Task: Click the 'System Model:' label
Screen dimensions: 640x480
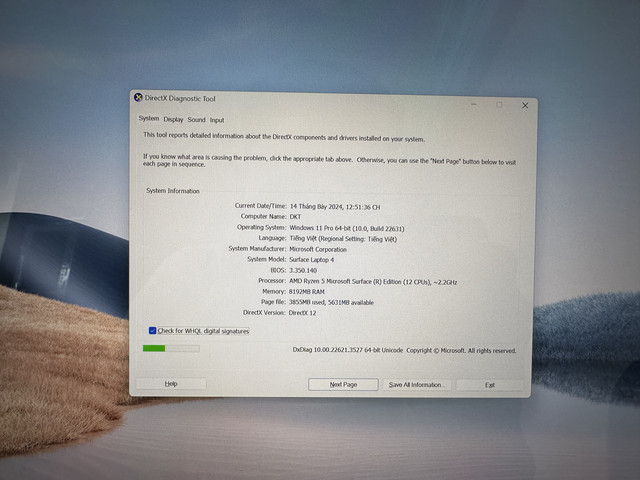Action: point(267,259)
